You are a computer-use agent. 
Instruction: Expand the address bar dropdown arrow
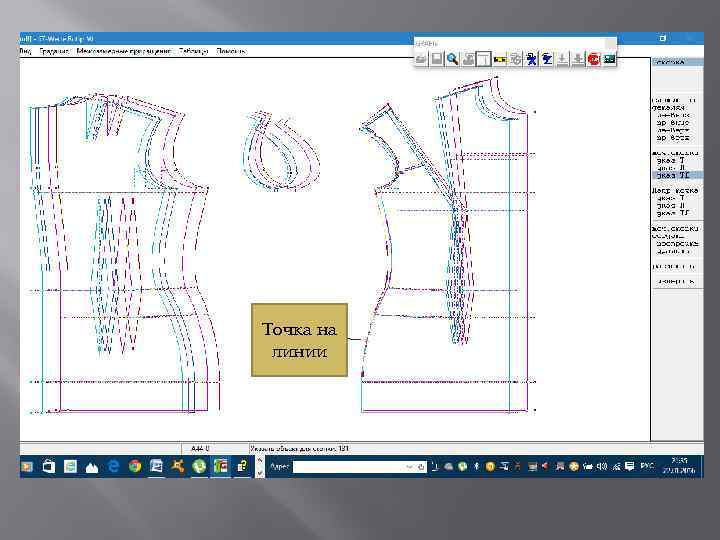coord(410,467)
